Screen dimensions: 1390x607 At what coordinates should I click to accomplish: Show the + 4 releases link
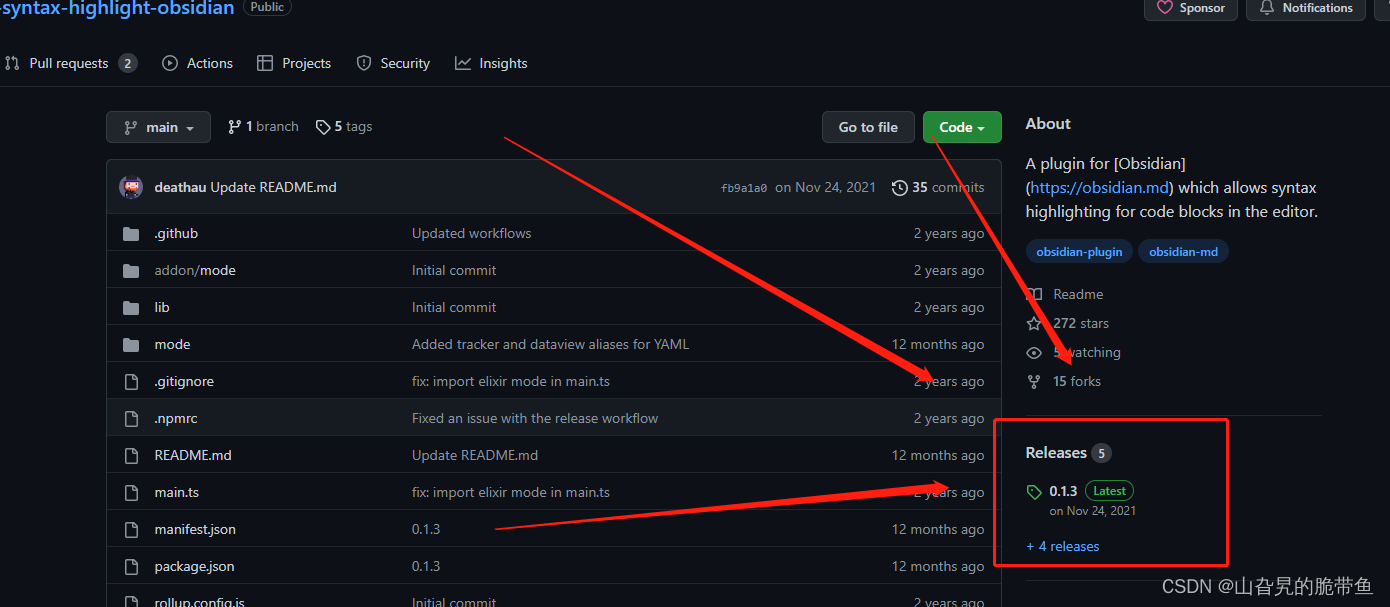[1062, 546]
